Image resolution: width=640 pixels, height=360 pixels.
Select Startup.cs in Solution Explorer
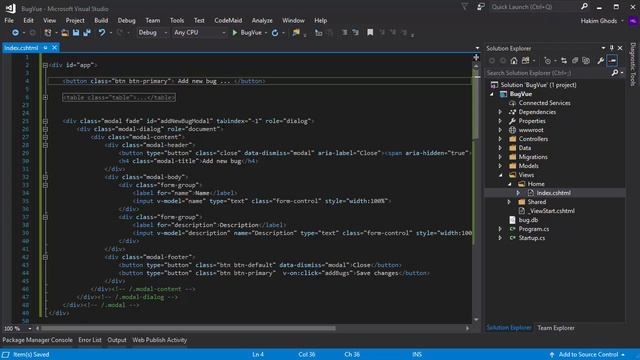[531, 238]
